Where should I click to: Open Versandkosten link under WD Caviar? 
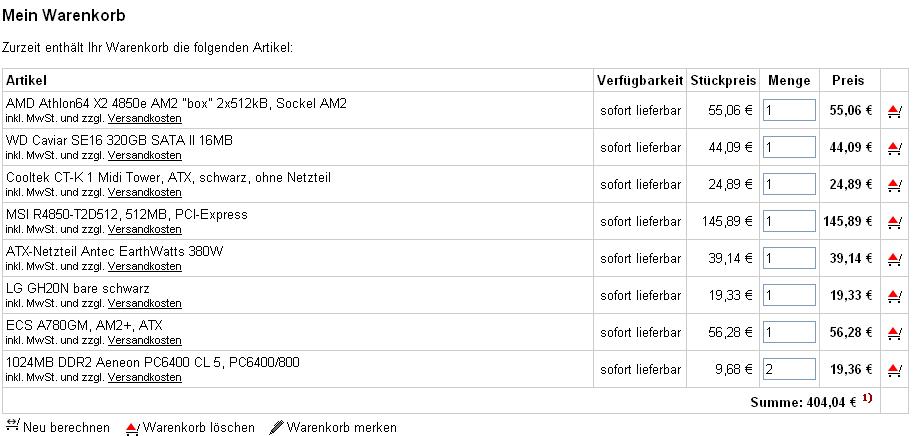click(144, 155)
